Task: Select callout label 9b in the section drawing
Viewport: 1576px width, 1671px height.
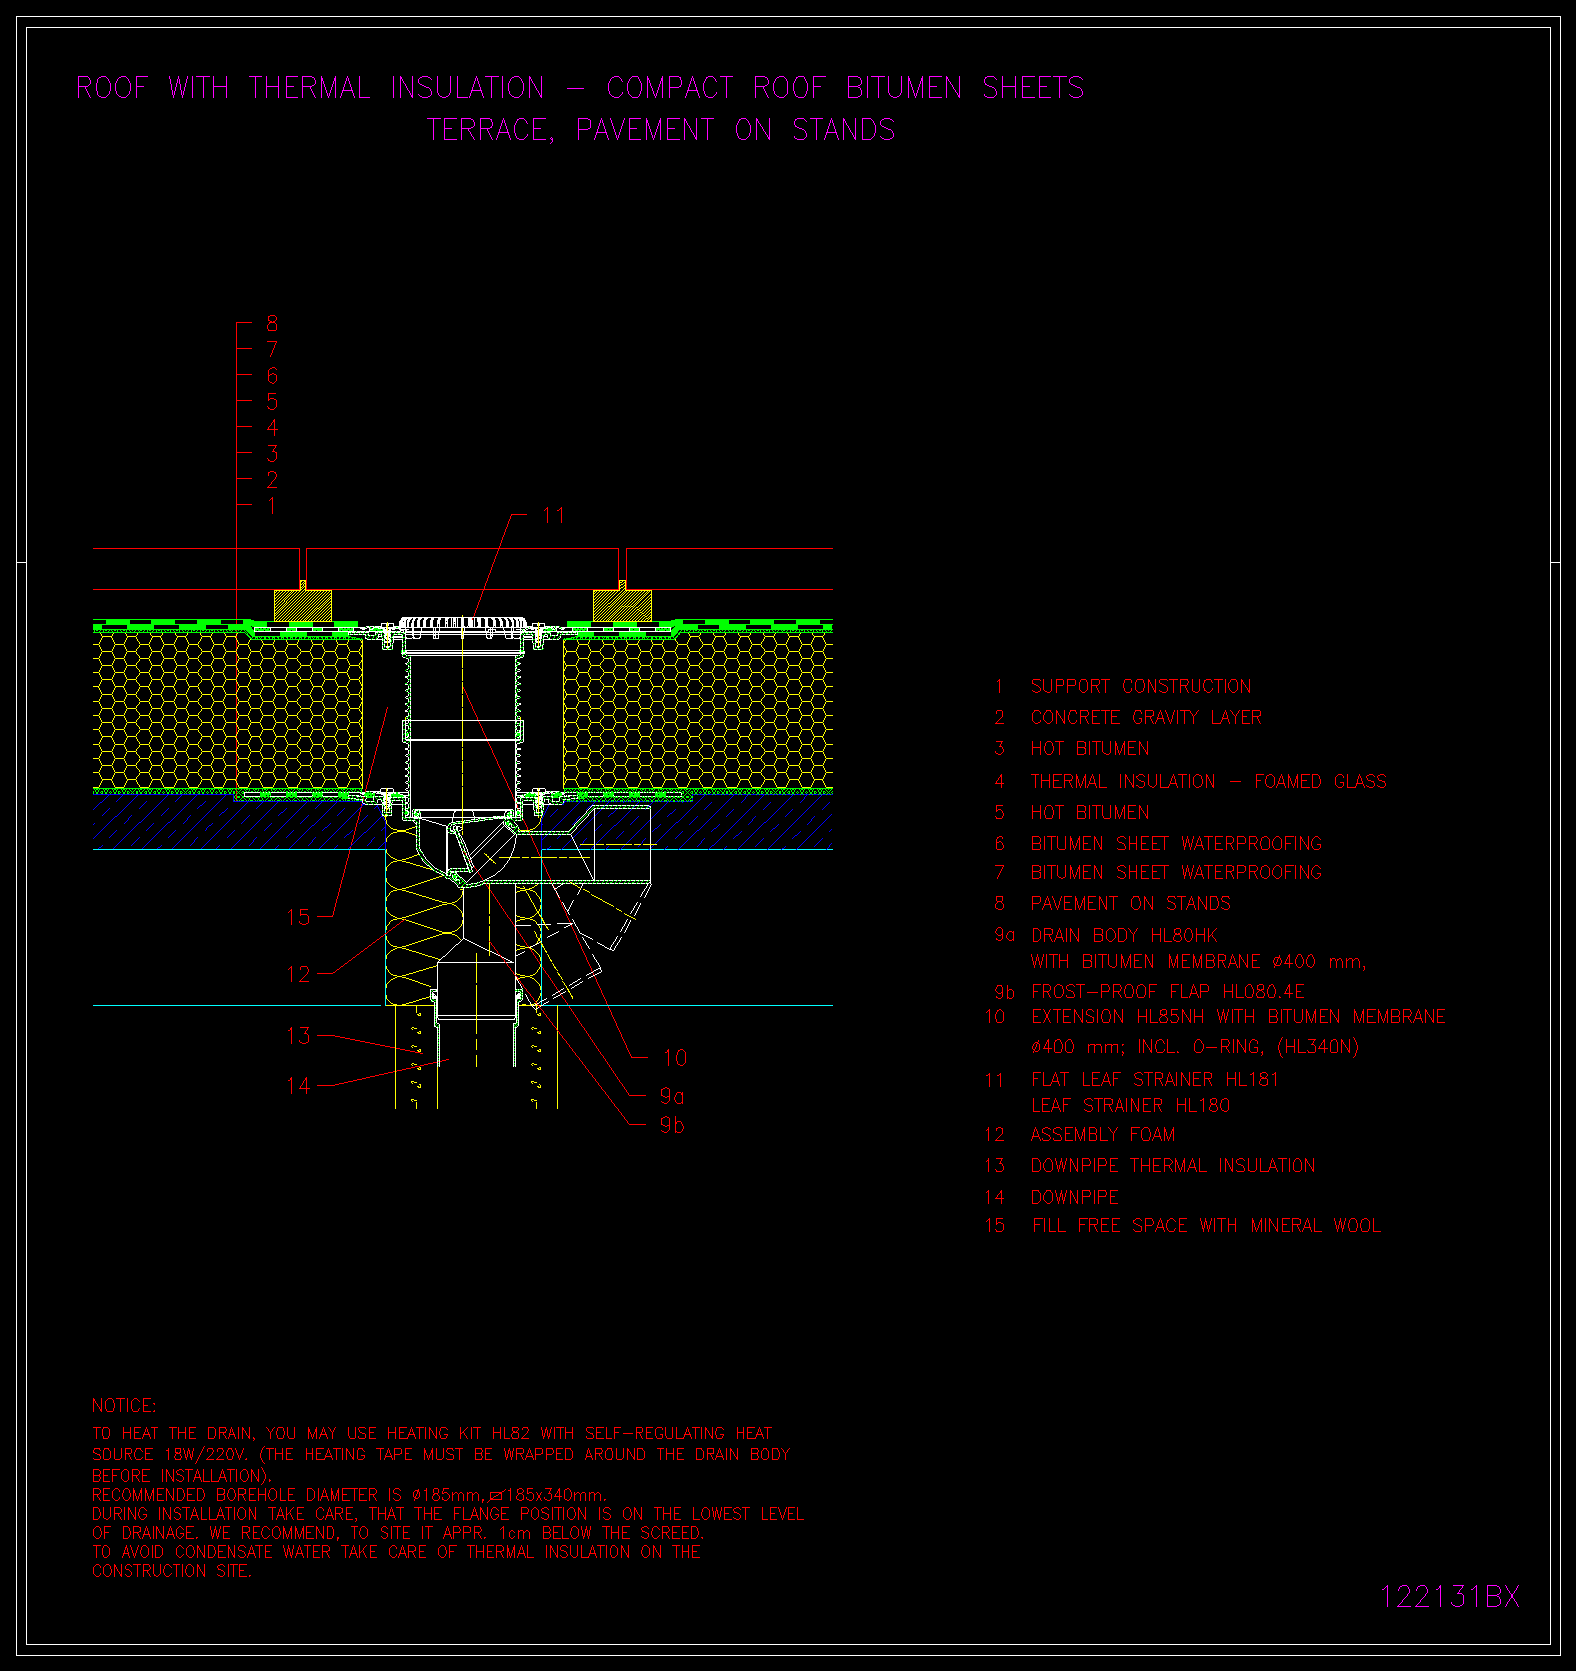Action: pyautogui.click(x=672, y=1126)
